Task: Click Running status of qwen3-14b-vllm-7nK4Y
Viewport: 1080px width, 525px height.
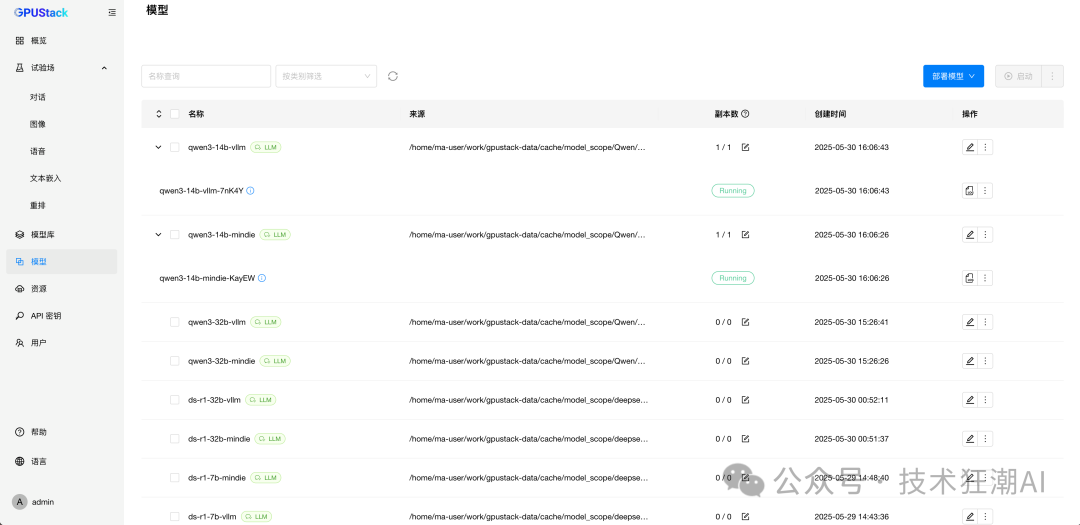Action: 733,191
